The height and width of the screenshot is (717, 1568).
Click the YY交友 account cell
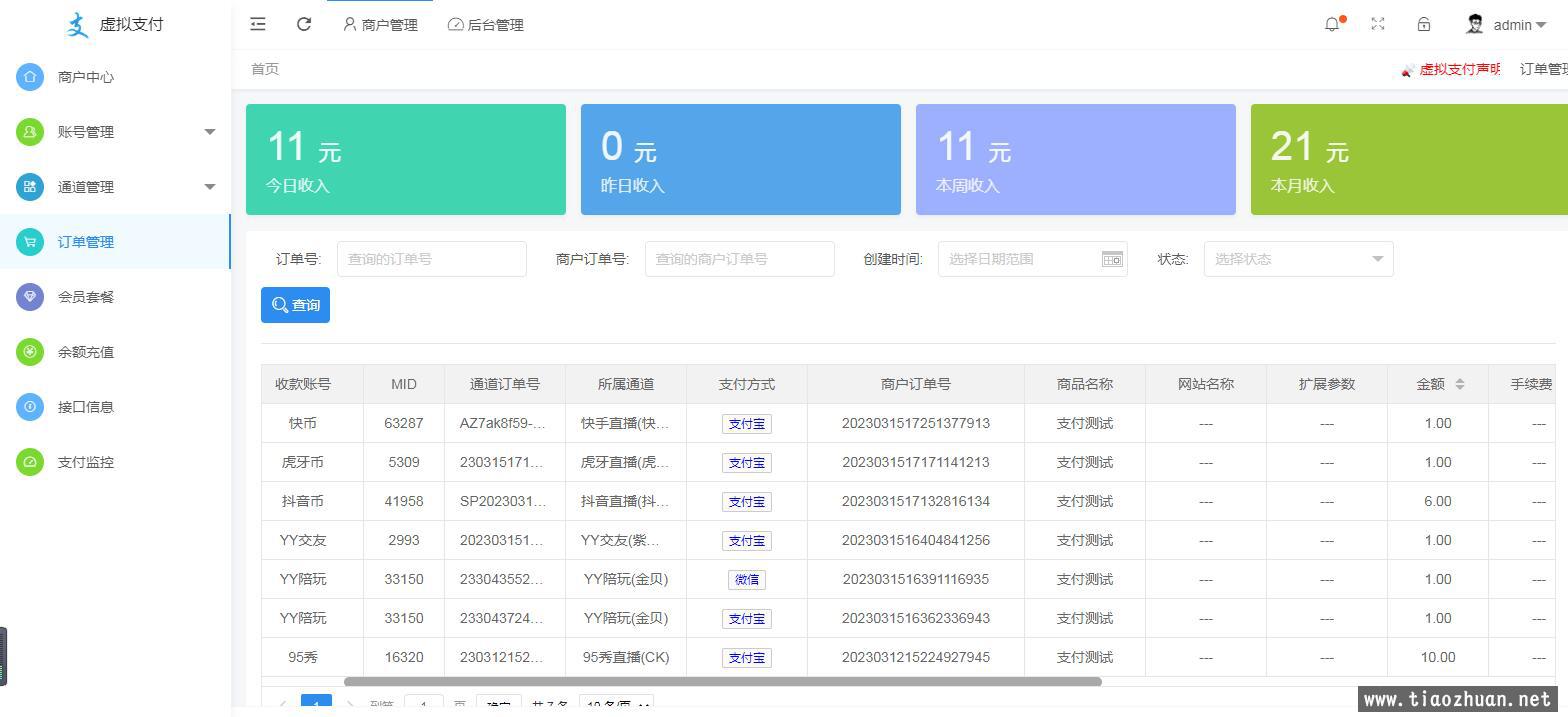(303, 540)
